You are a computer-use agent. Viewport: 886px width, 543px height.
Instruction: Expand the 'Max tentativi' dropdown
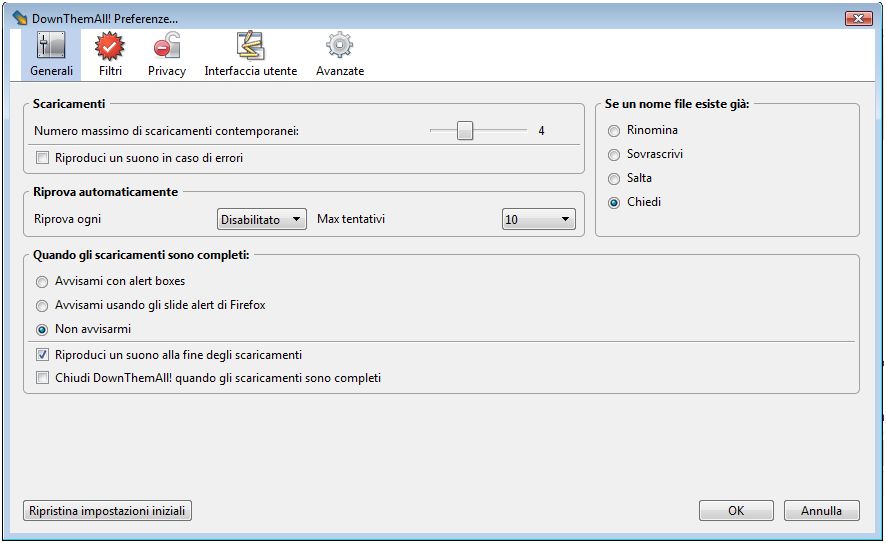pyautogui.click(x=538, y=220)
